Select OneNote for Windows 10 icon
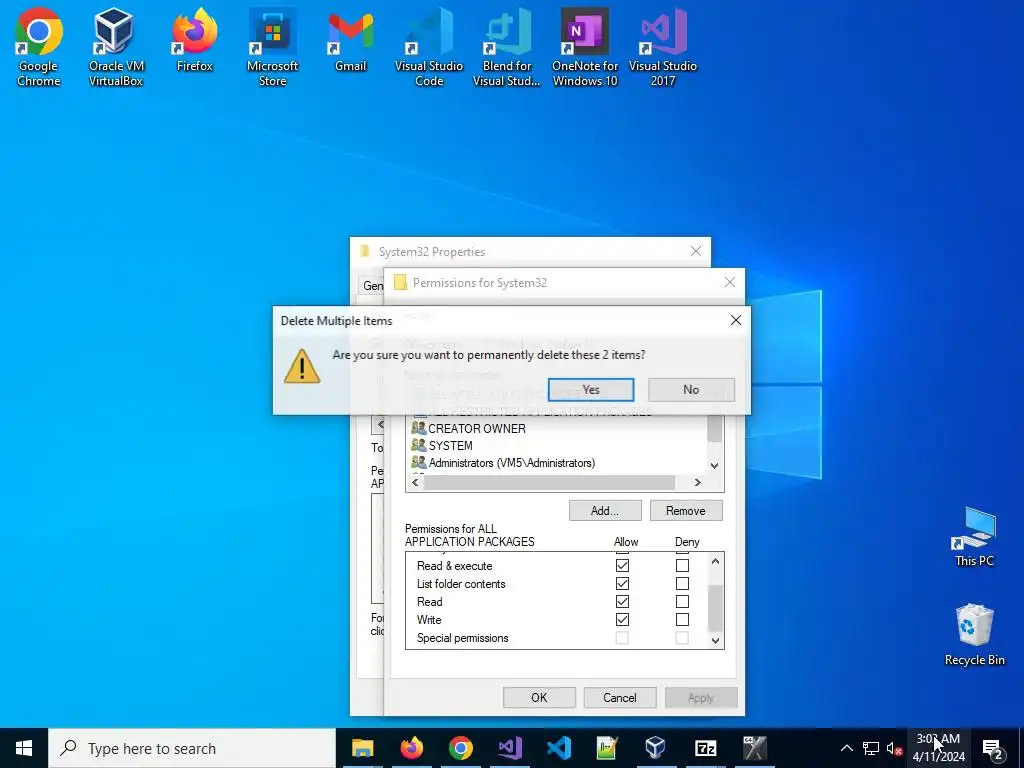 click(x=585, y=47)
